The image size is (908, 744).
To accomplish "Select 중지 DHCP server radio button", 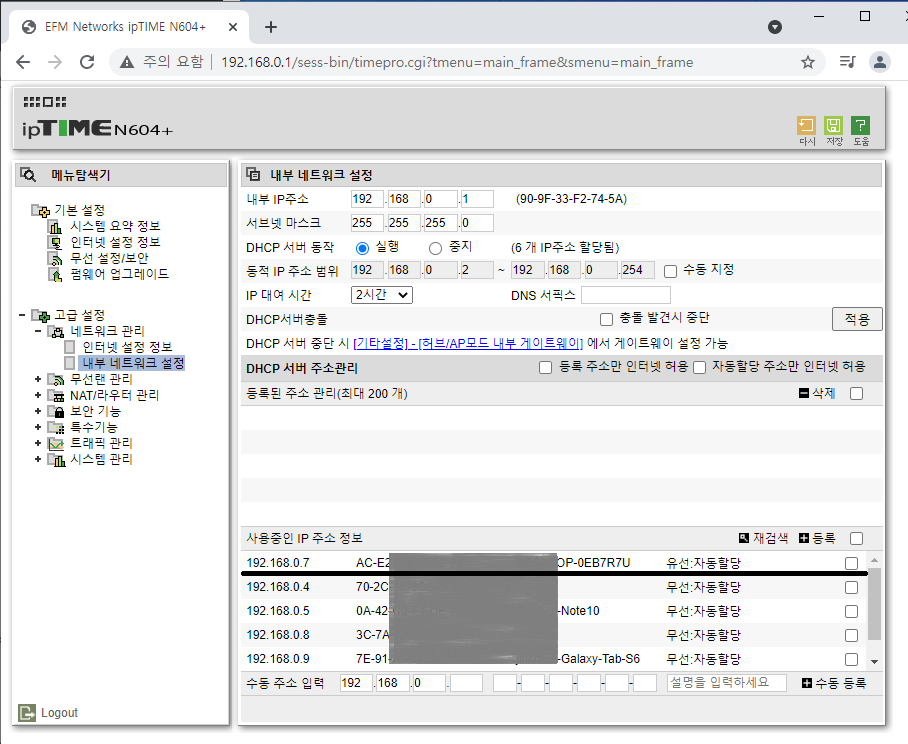I will (435, 248).
